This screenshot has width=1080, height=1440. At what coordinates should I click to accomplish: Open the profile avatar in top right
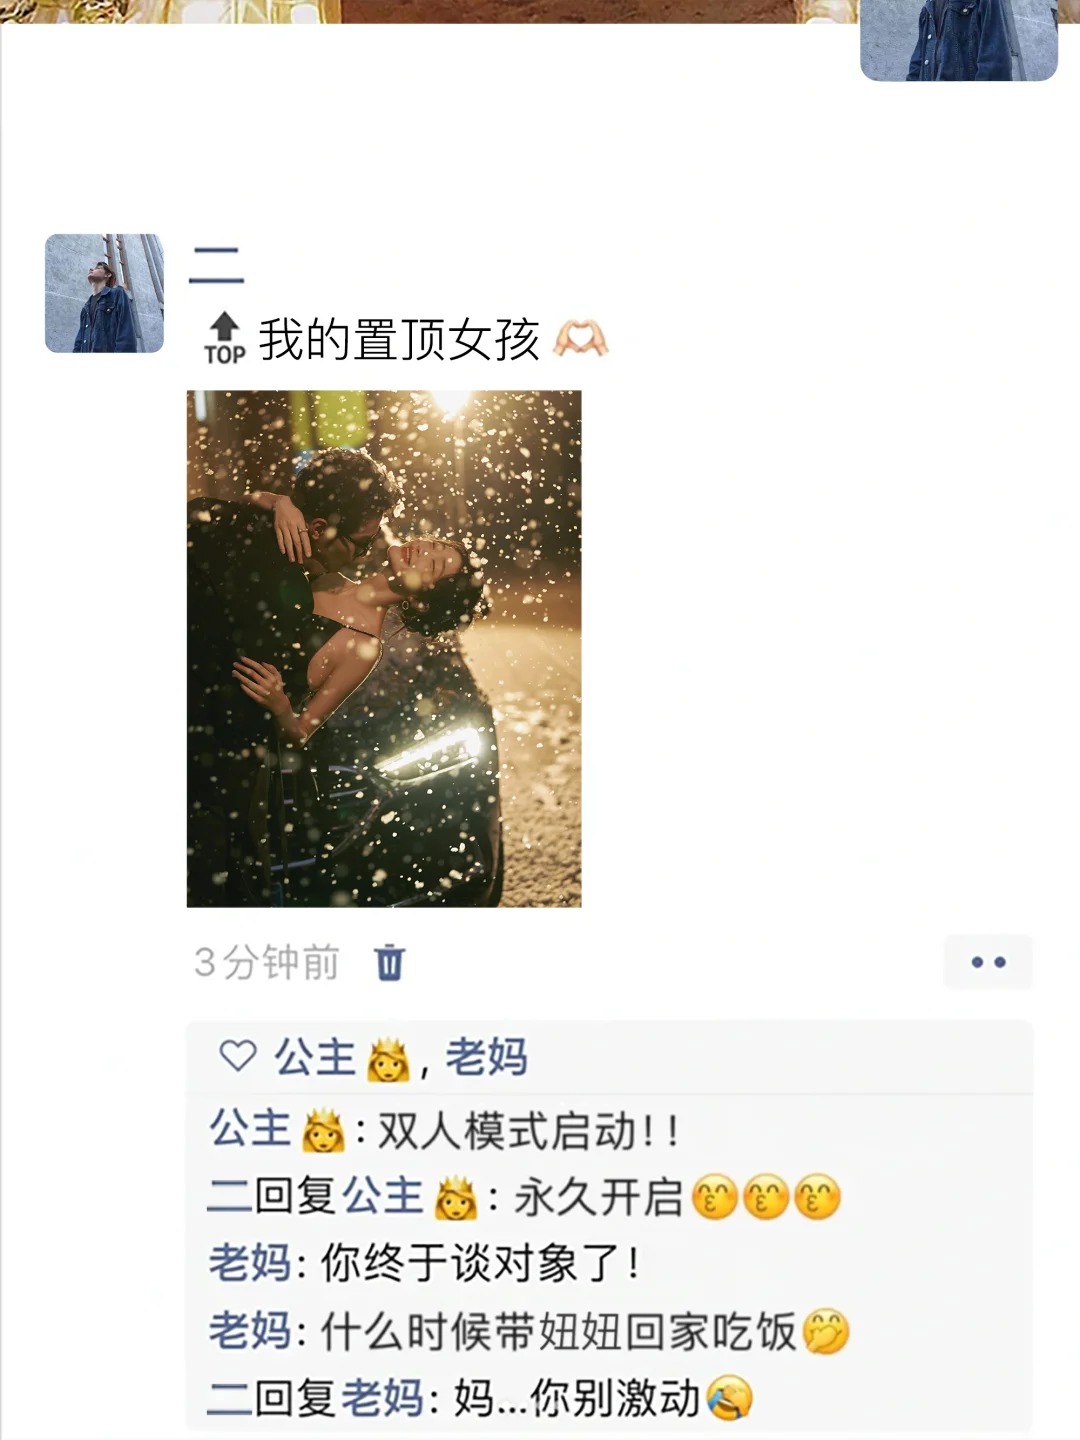click(x=959, y=40)
